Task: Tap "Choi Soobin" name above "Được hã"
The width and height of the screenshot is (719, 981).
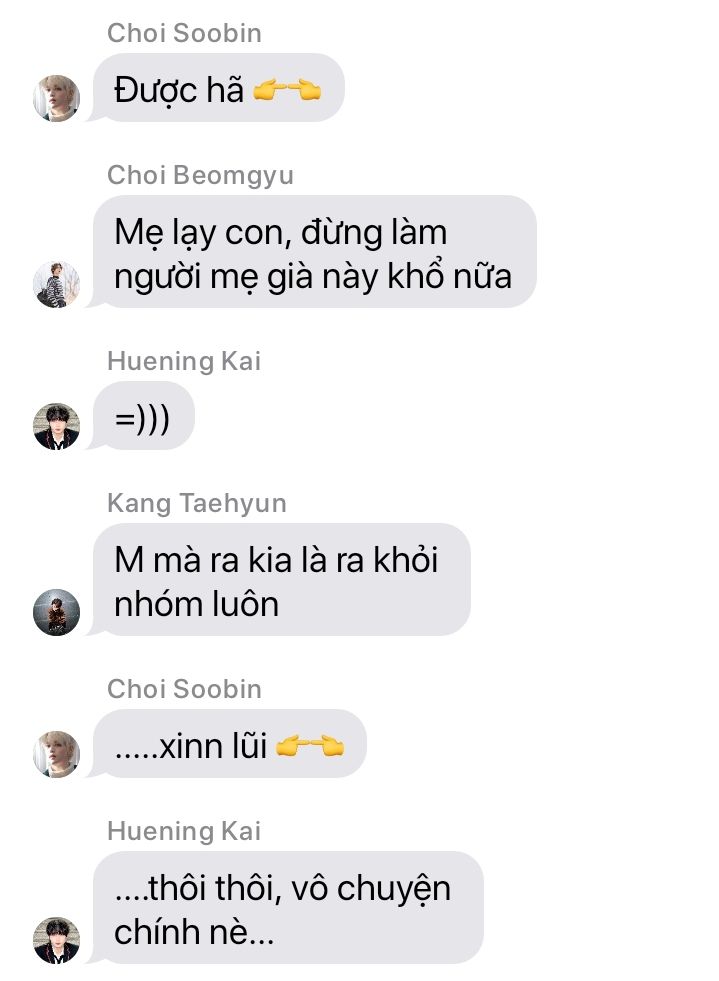Action: coord(184,33)
